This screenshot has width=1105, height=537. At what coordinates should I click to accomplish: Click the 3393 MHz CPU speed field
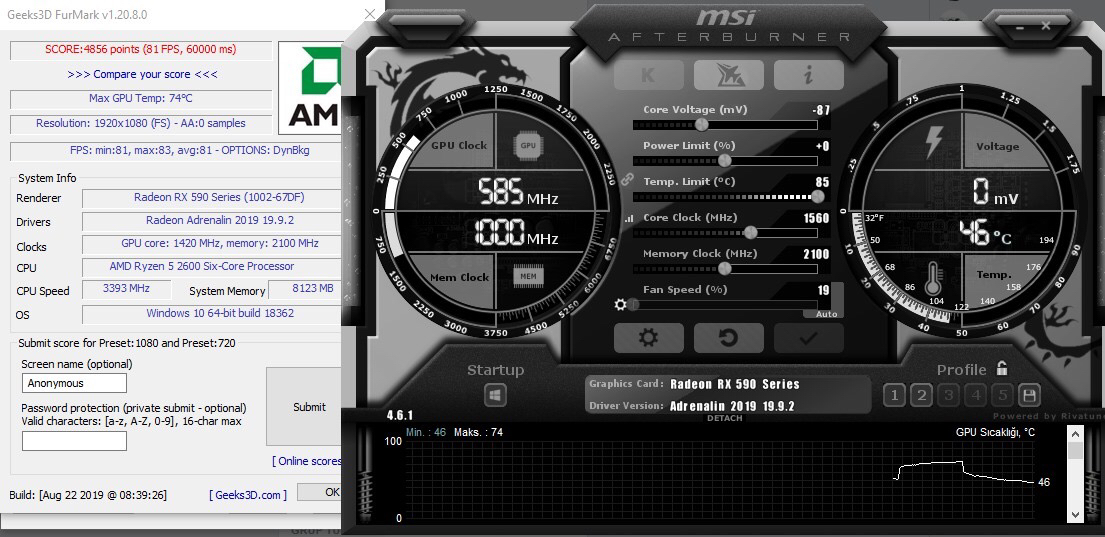(x=127, y=289)
